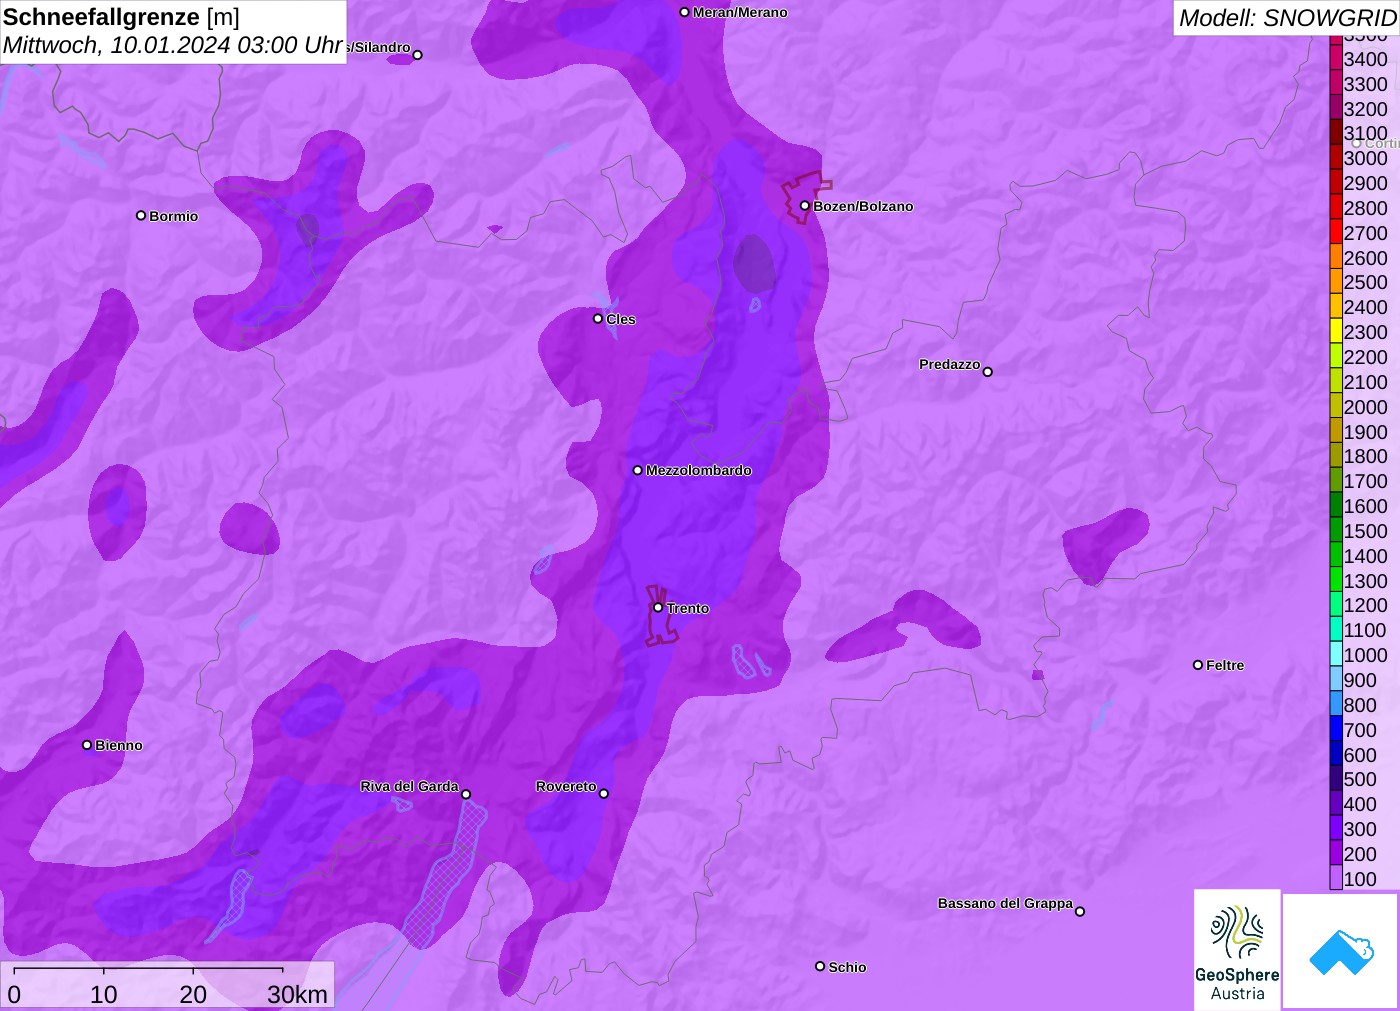The height and width of the screenshot is (1011, 1400).
Task: Click the 3400 legend value label
Action: click(x=1365, y=59)
